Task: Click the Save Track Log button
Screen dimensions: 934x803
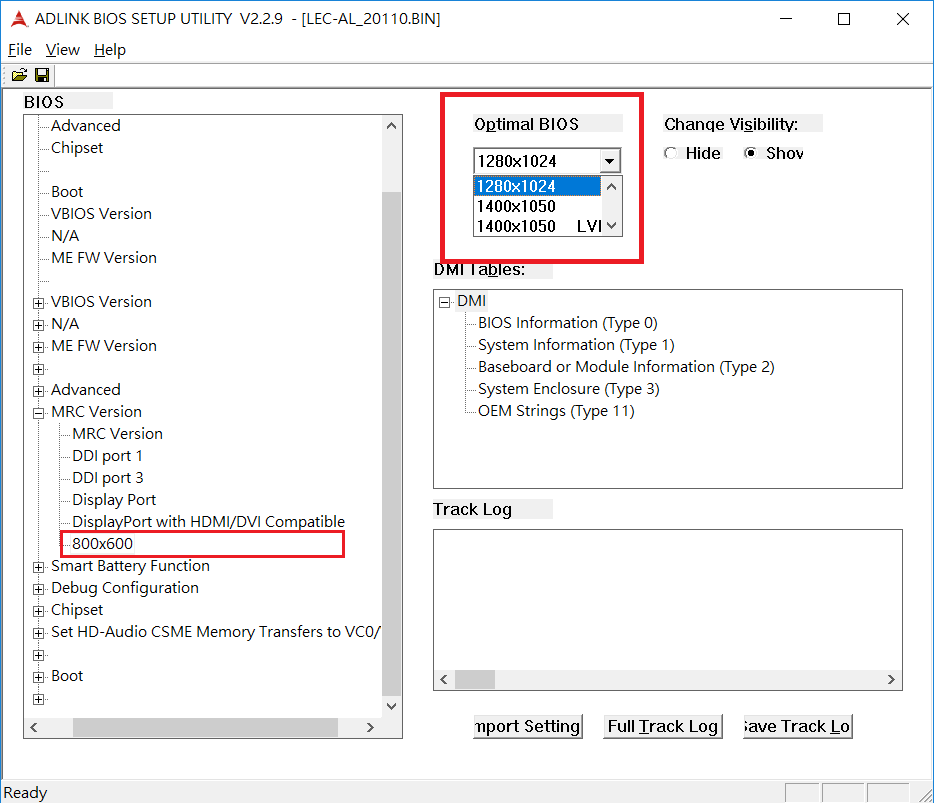Action: (798, 726)
